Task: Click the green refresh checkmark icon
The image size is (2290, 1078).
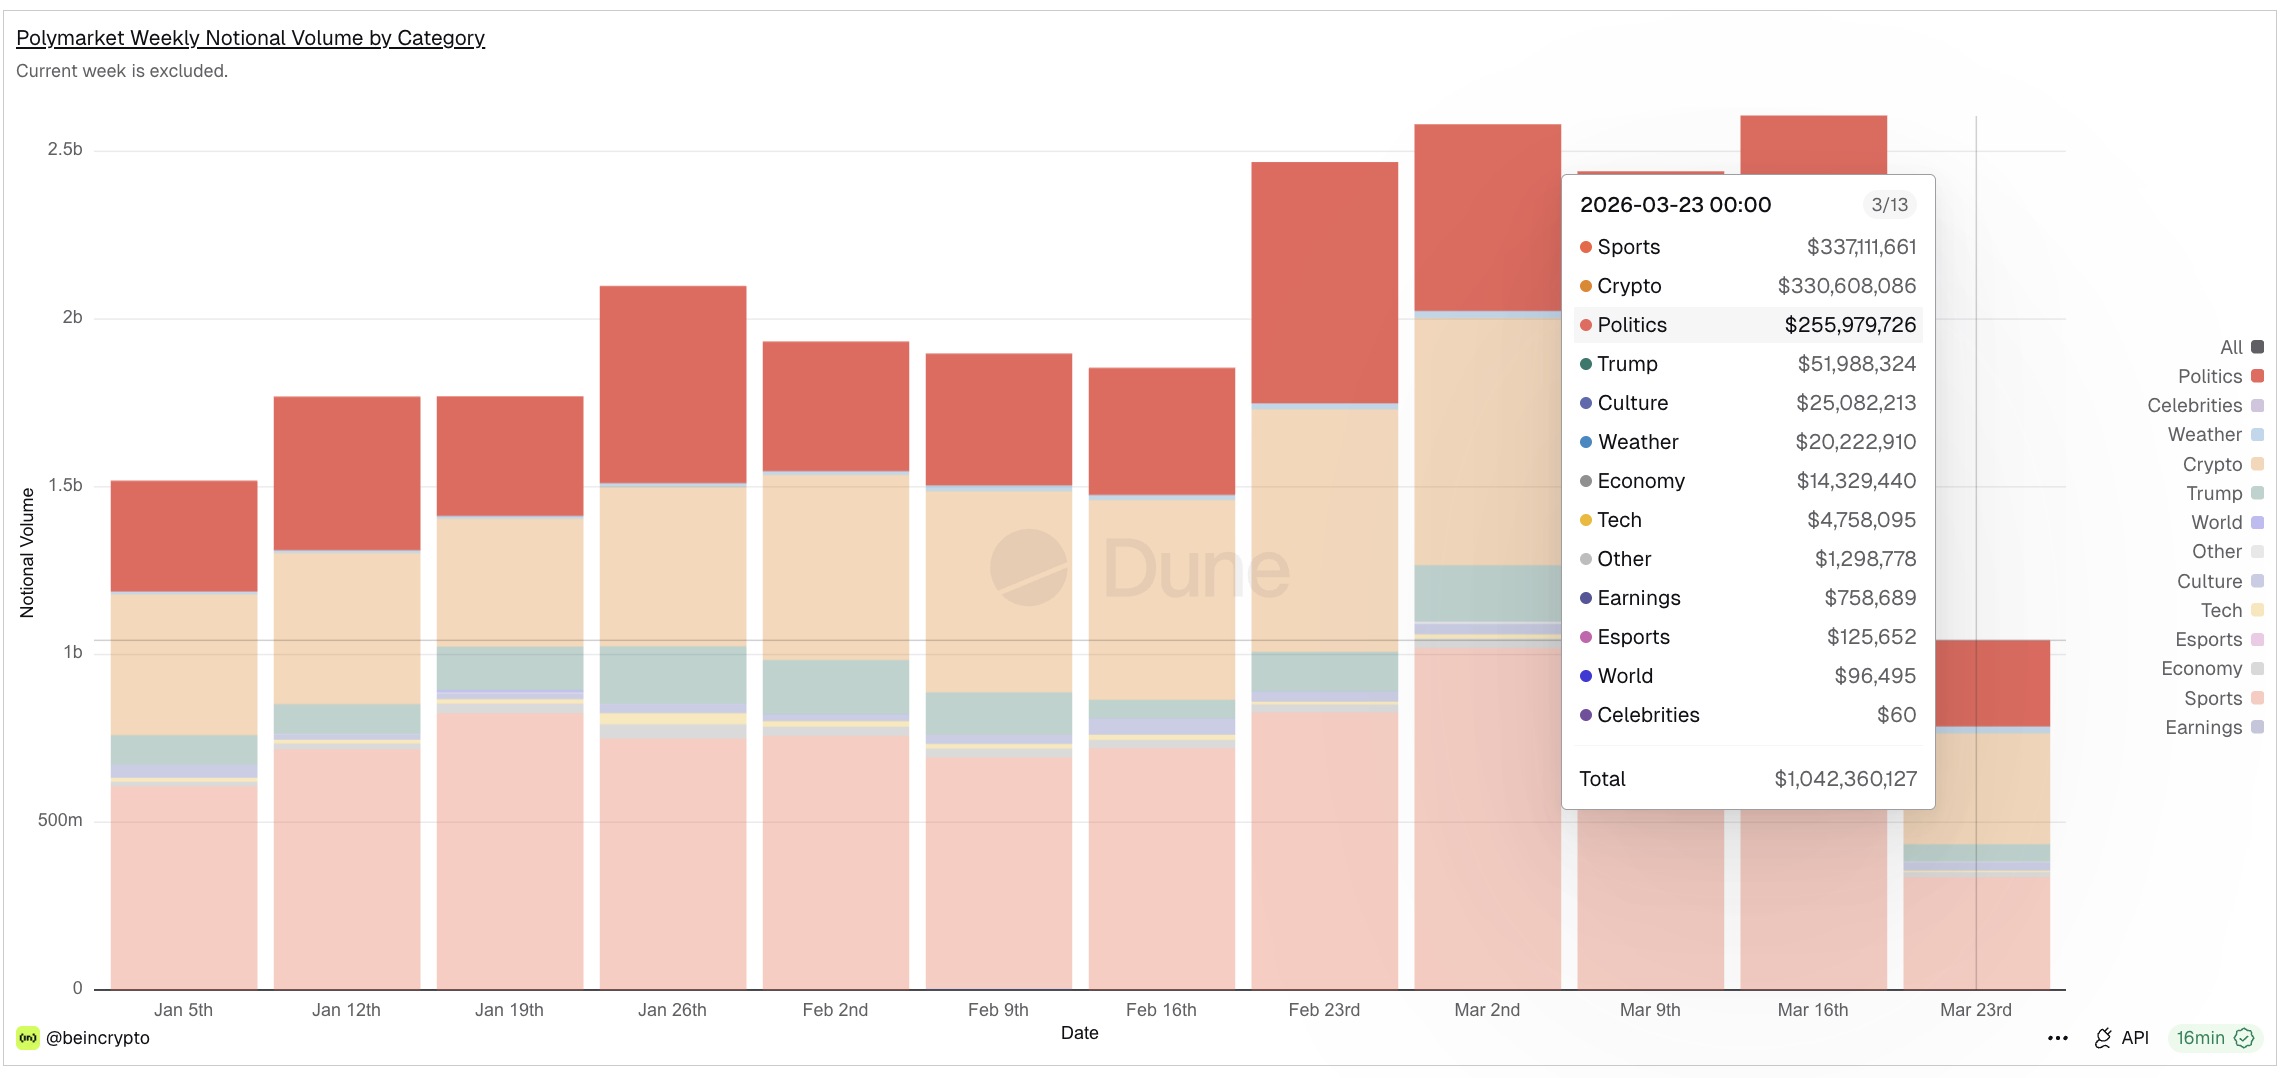Action: pos(2244,1038)
